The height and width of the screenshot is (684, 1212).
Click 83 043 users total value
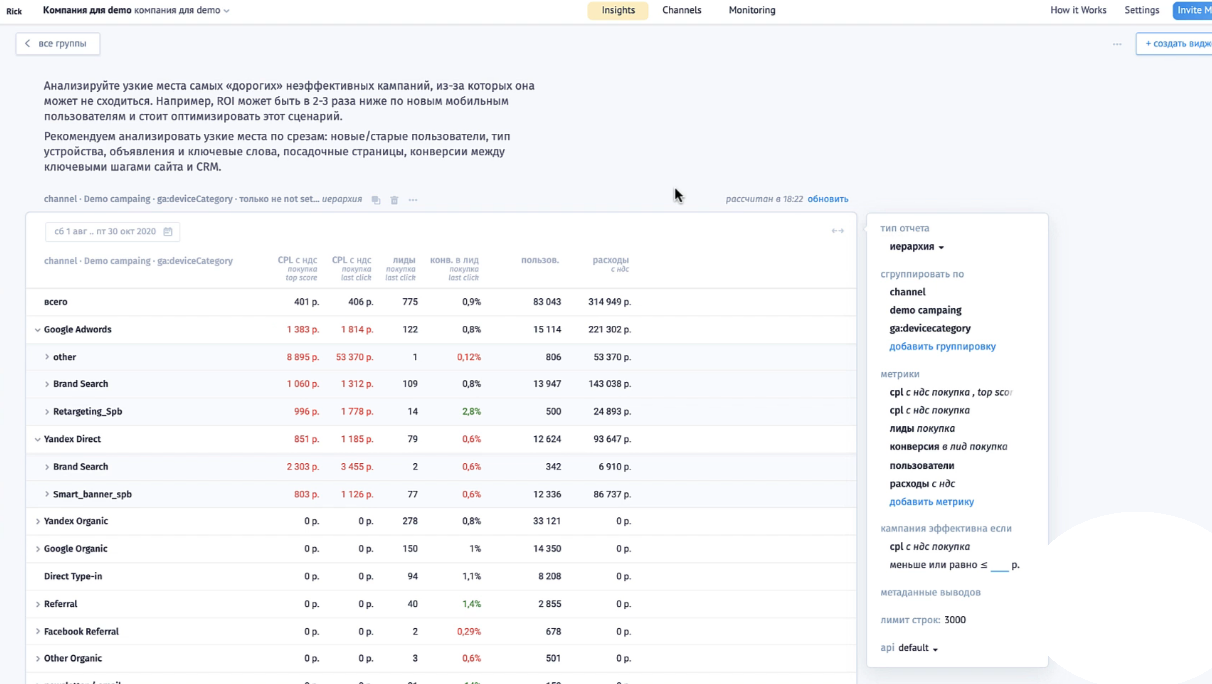tap(546, 302)
